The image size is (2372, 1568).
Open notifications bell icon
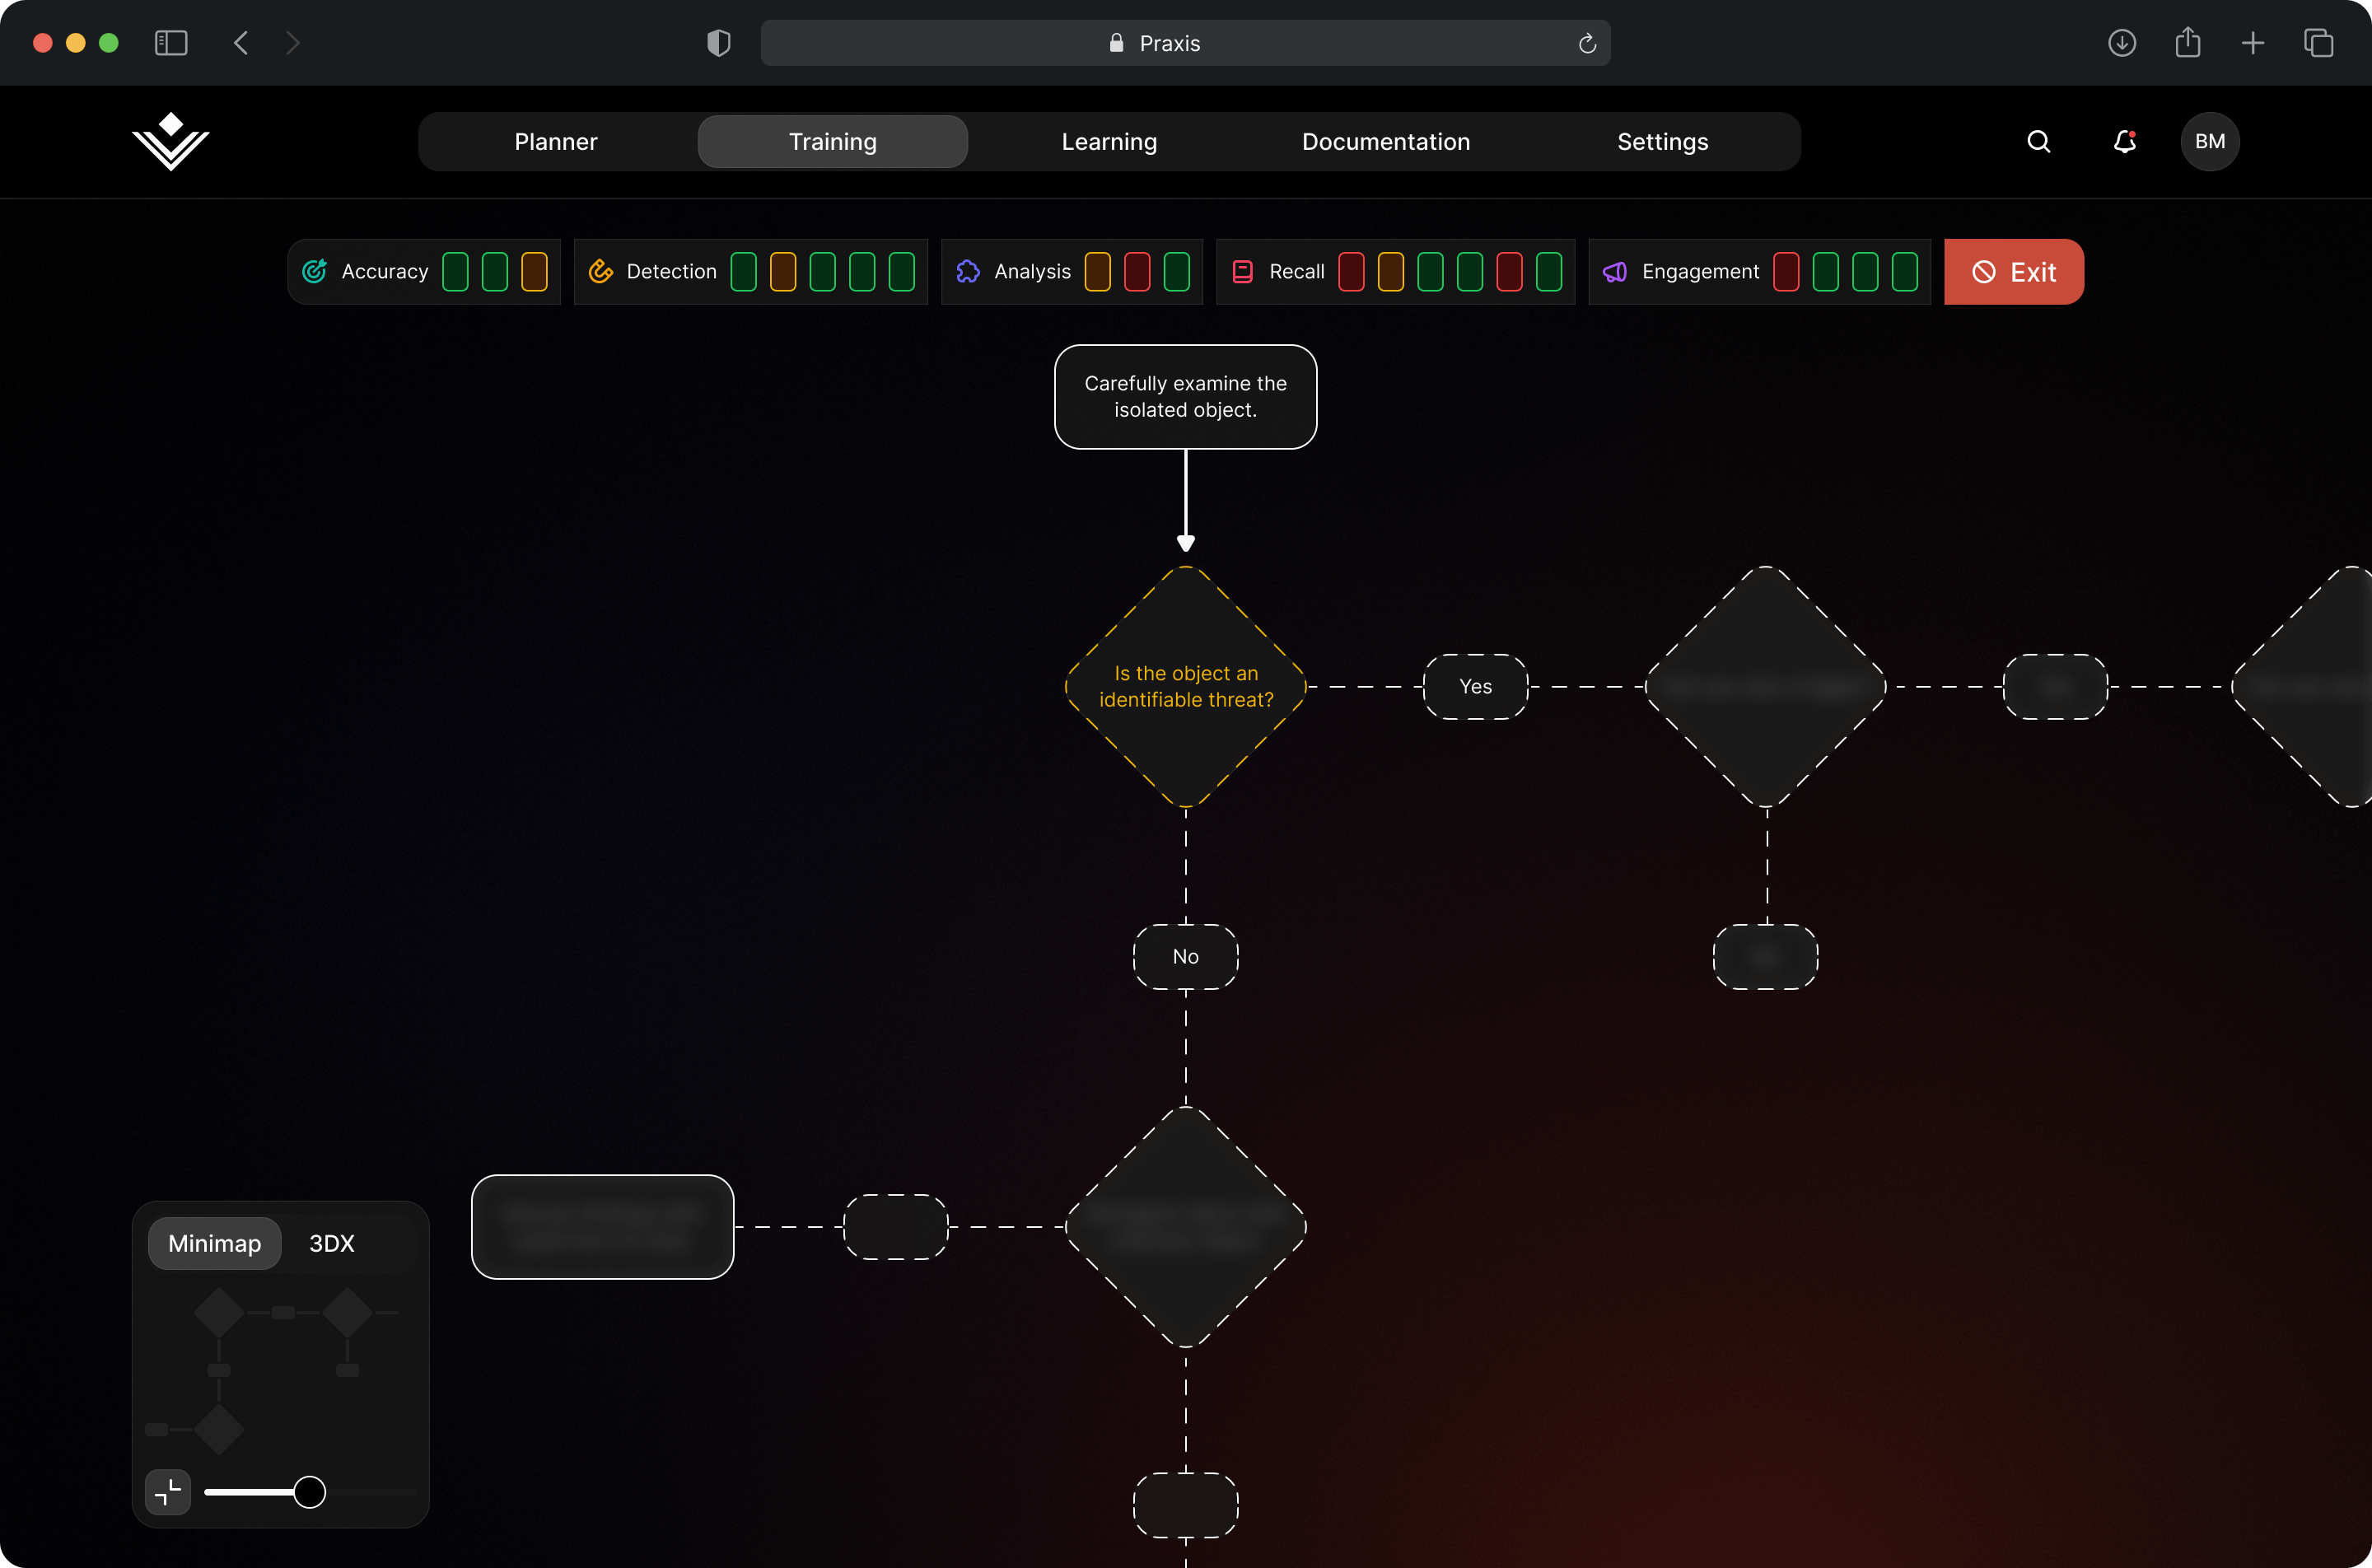click(2124, 142)
